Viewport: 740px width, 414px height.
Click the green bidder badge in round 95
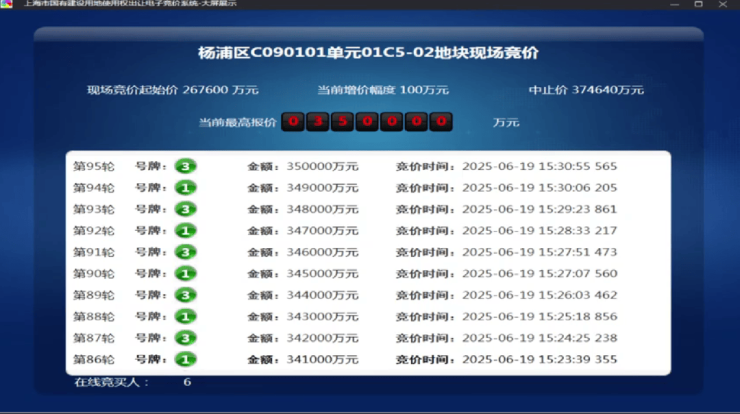point(185,166)
